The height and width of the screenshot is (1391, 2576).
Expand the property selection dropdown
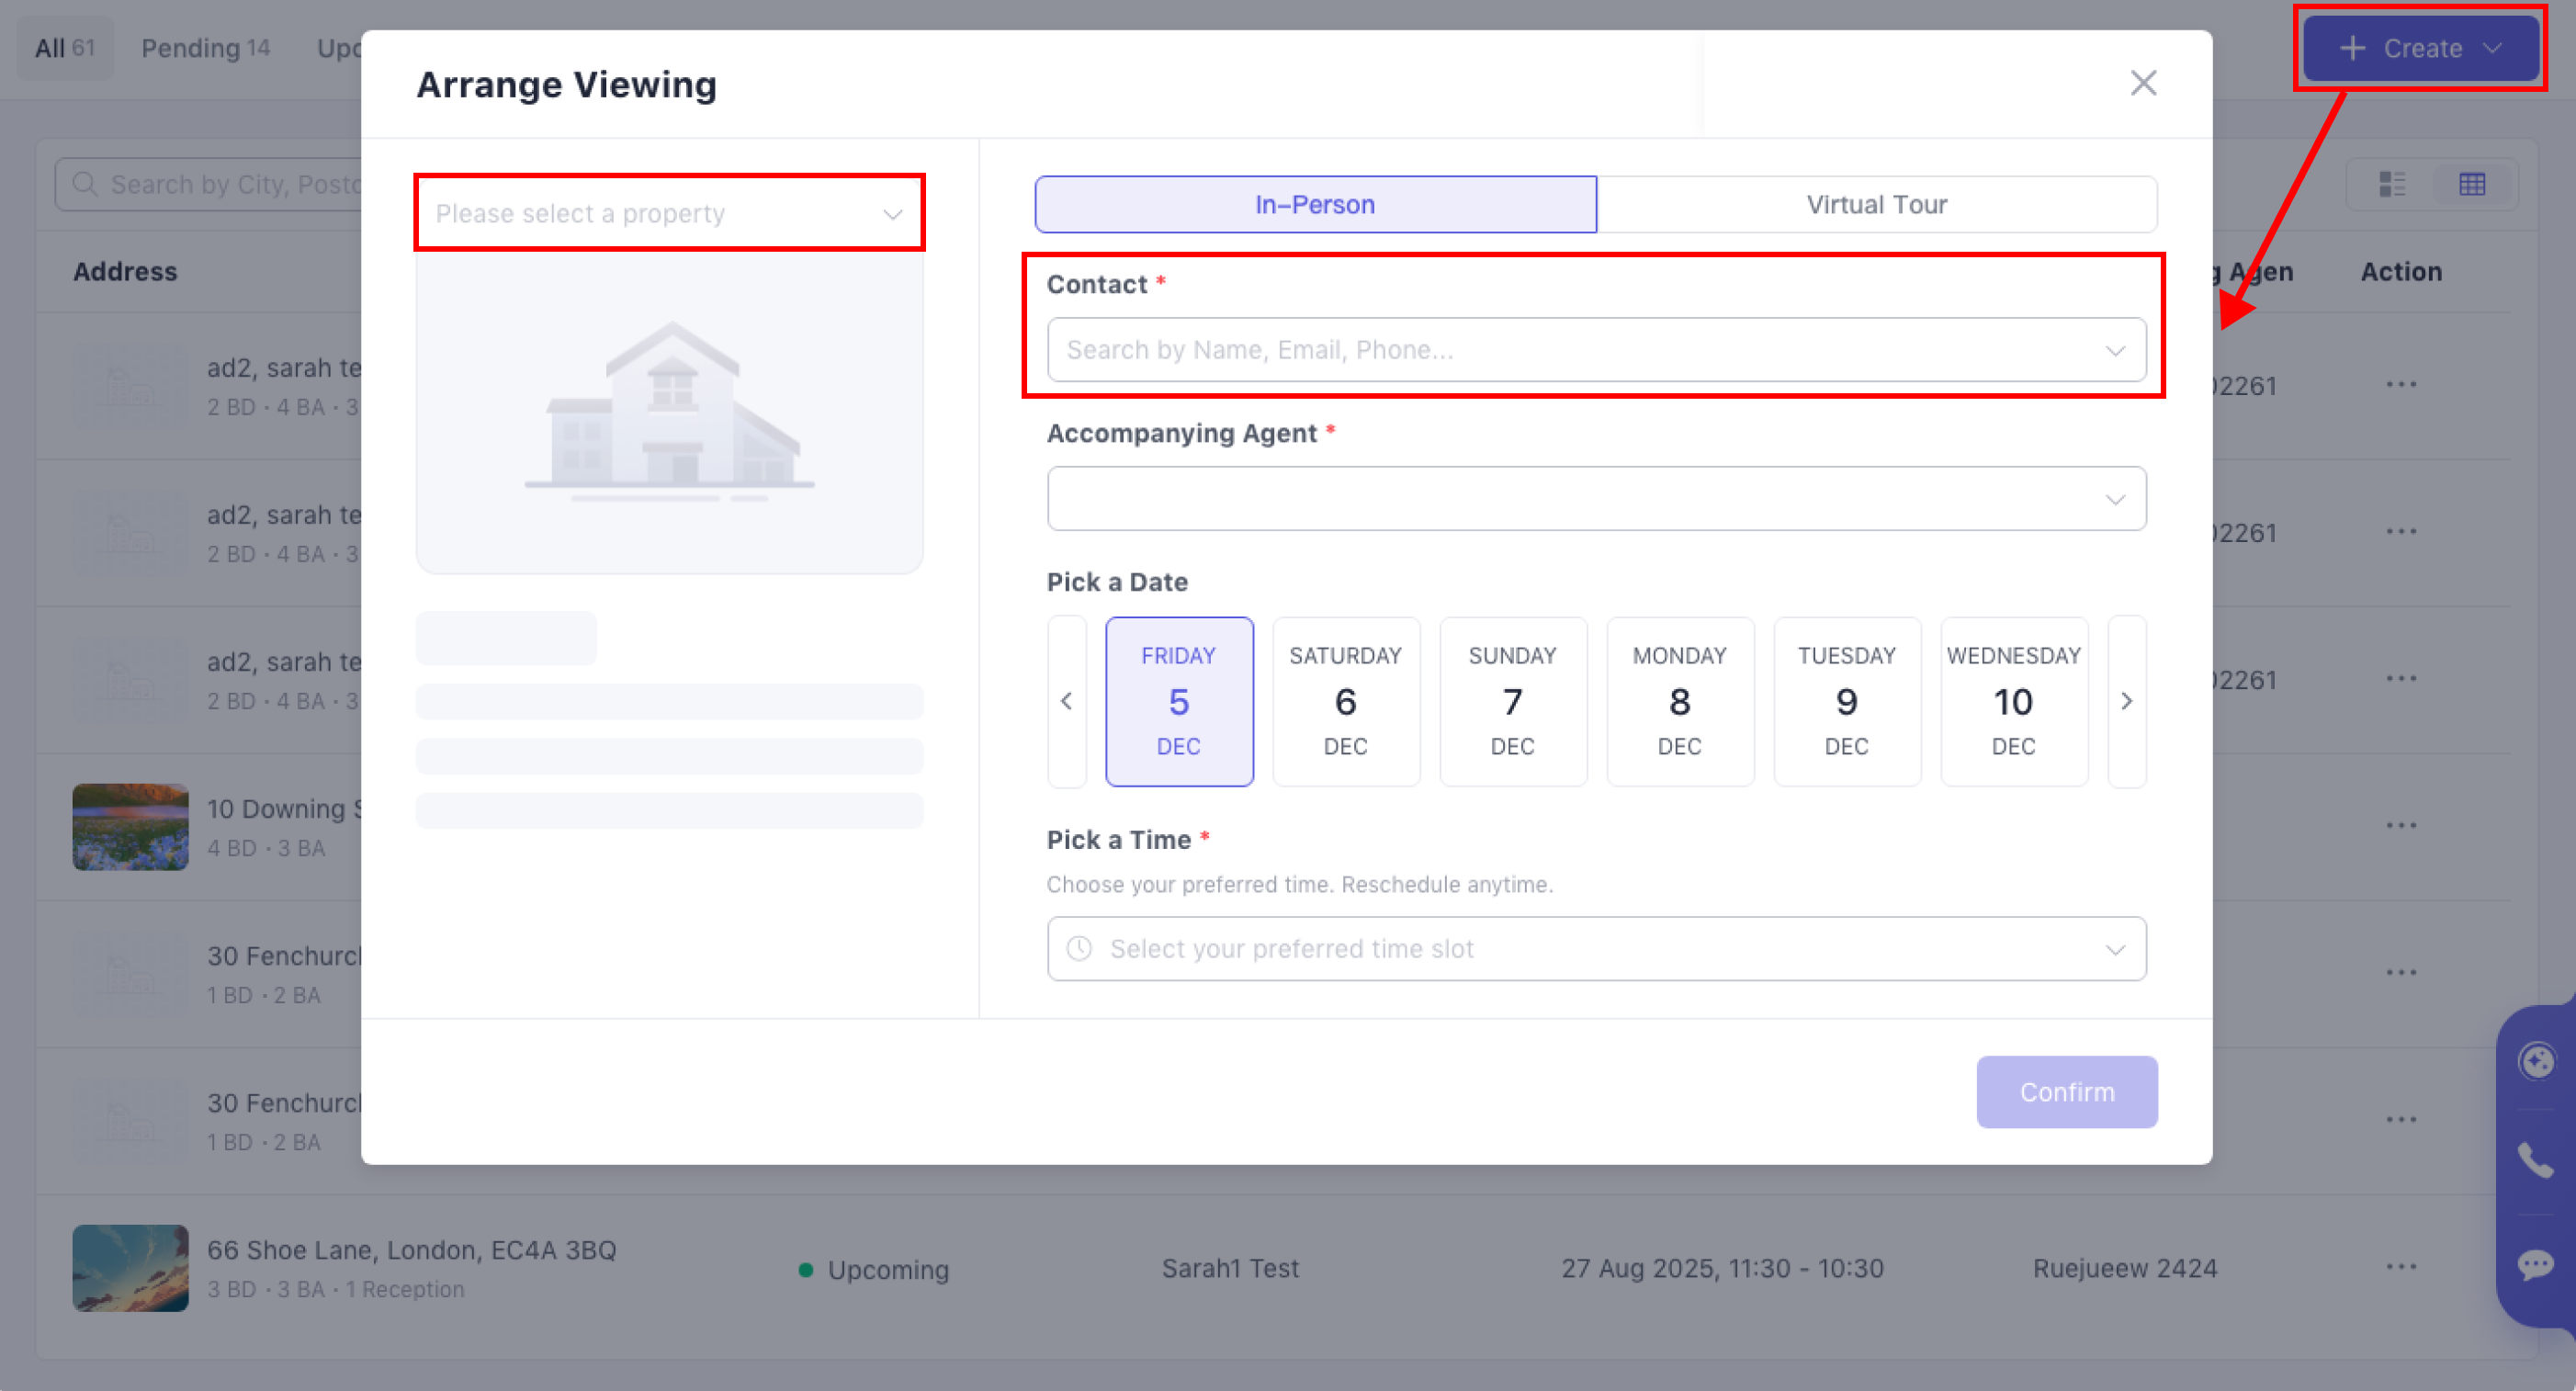click(669, 213)
